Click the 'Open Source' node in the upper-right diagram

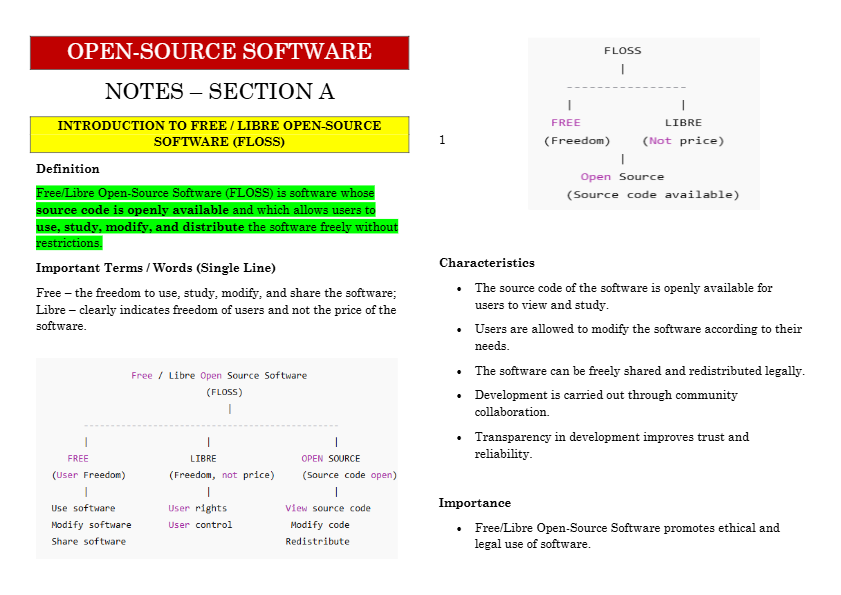click(622, 177)
